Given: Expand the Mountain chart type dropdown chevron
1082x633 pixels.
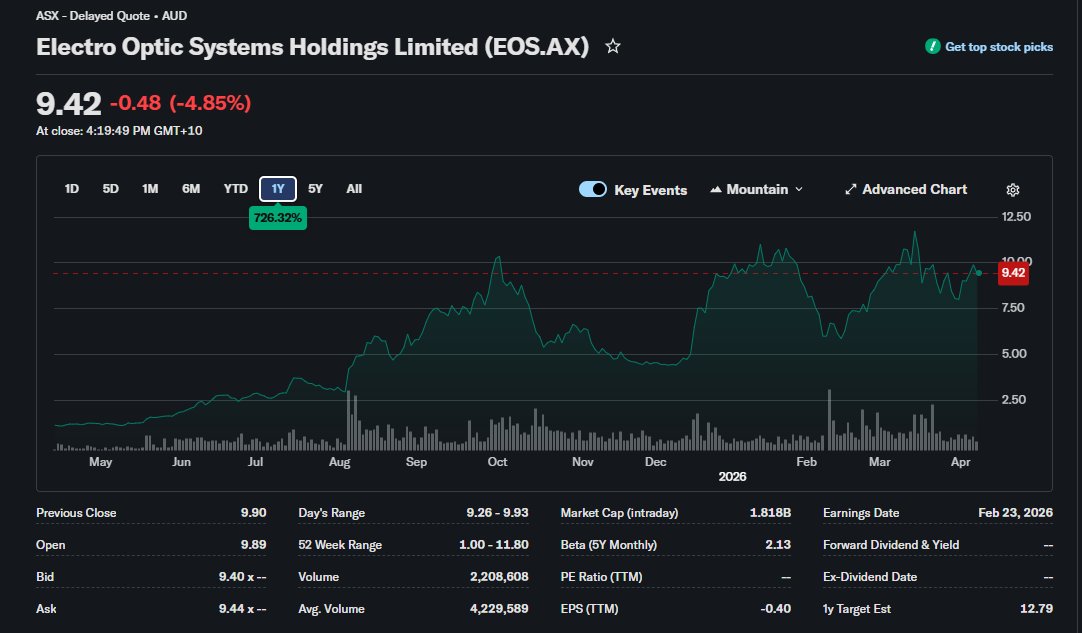Looking at the screenshot, I should click(x=799, y=189).
